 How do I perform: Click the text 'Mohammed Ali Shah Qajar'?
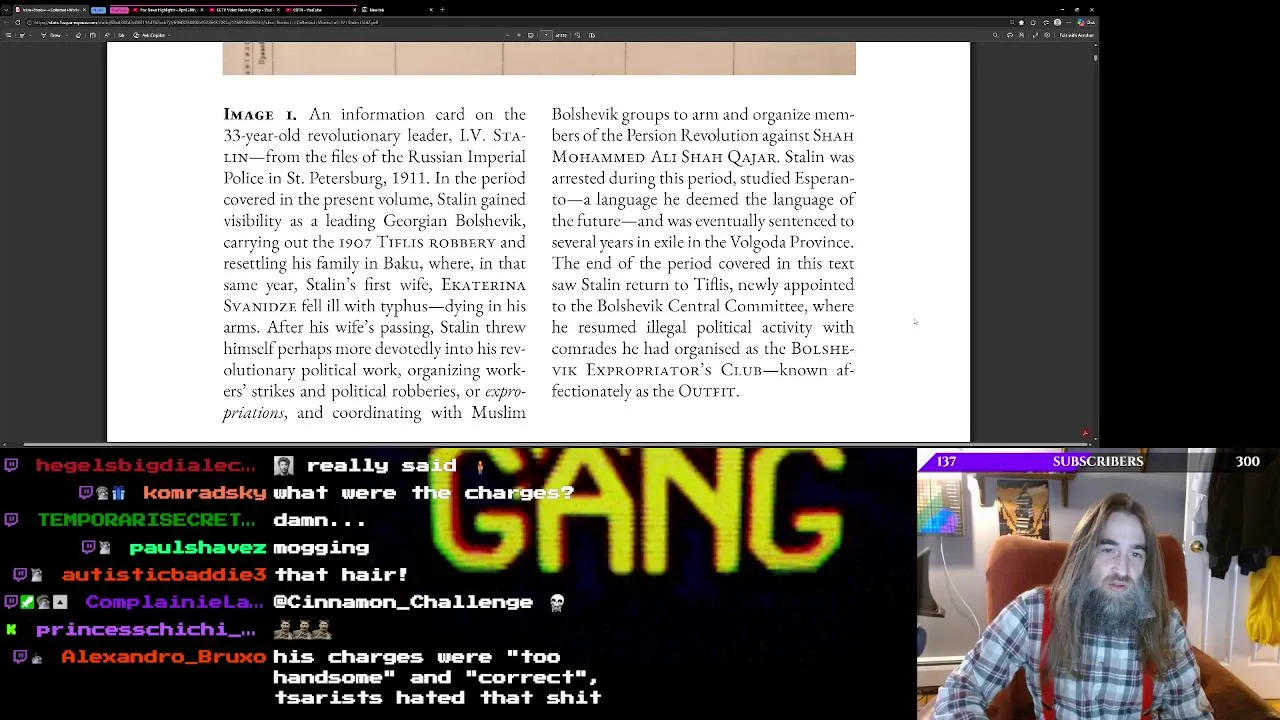pyautogui.click(x=664, y=157)
